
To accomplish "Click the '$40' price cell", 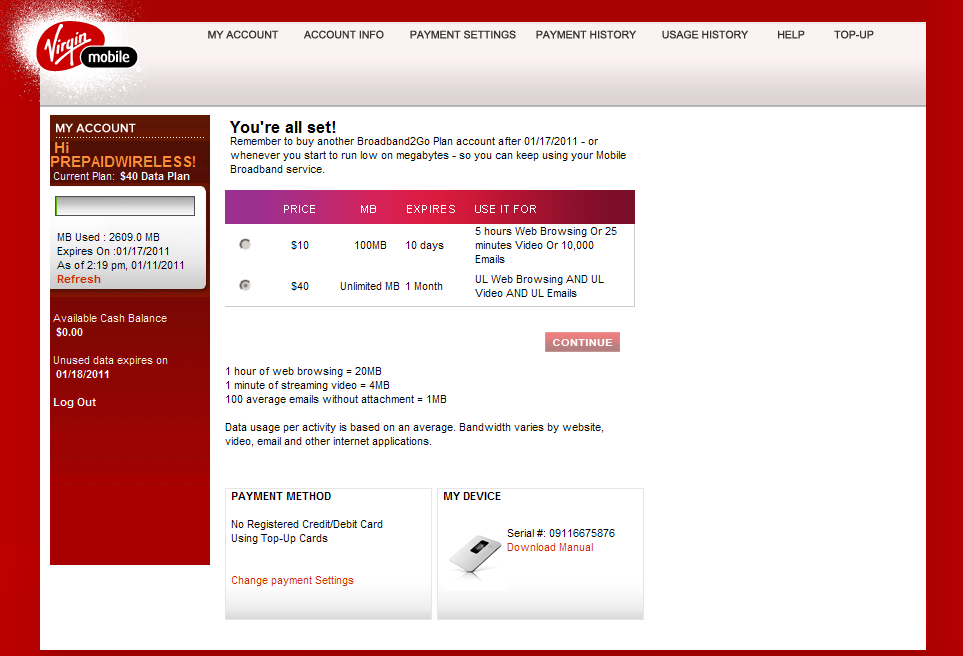I will click(300, 286).
